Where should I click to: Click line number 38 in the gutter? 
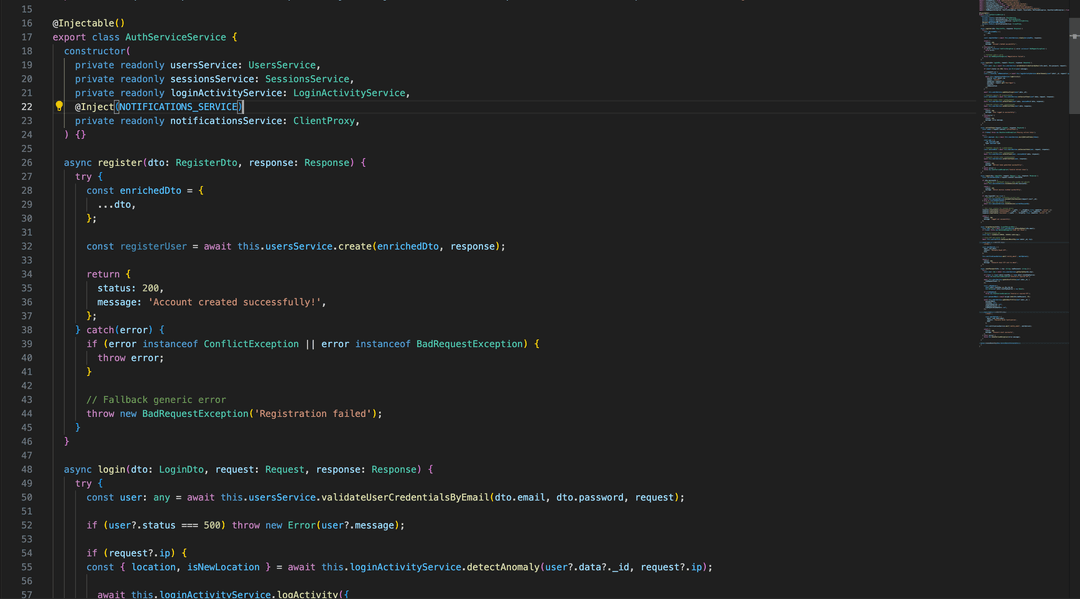pyautogui.click(x=26, y=330)
